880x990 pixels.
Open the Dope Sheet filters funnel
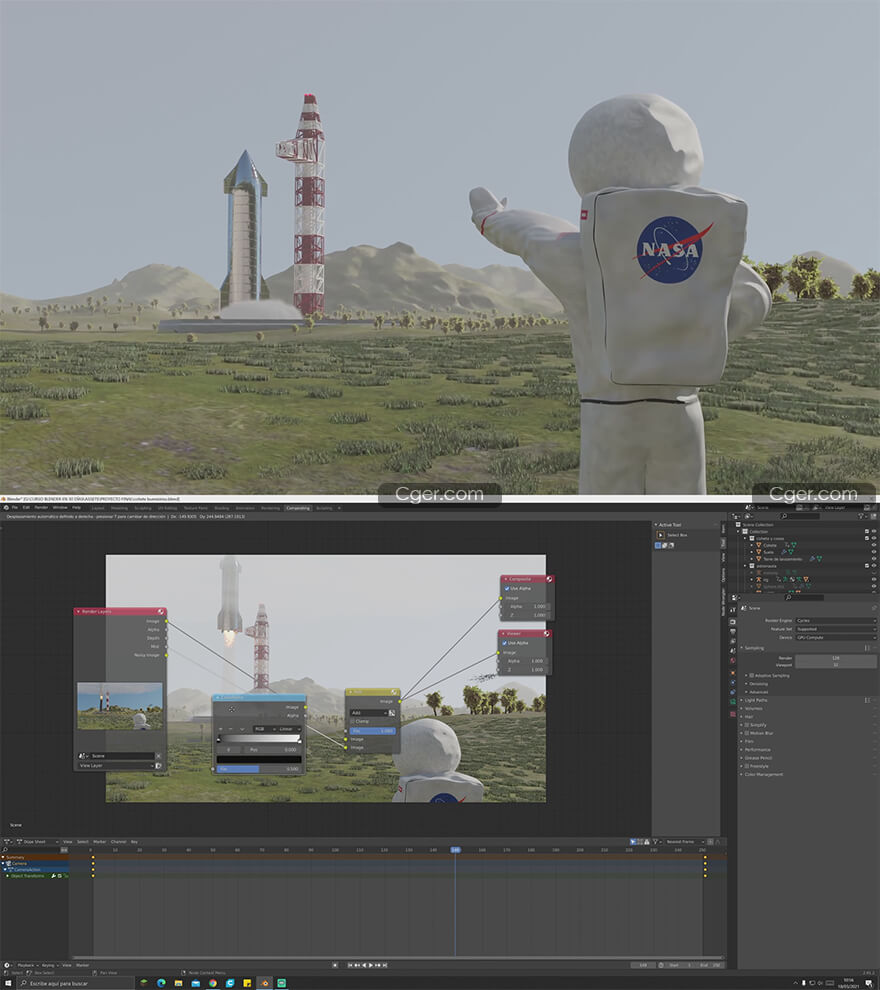pos(655,842)
